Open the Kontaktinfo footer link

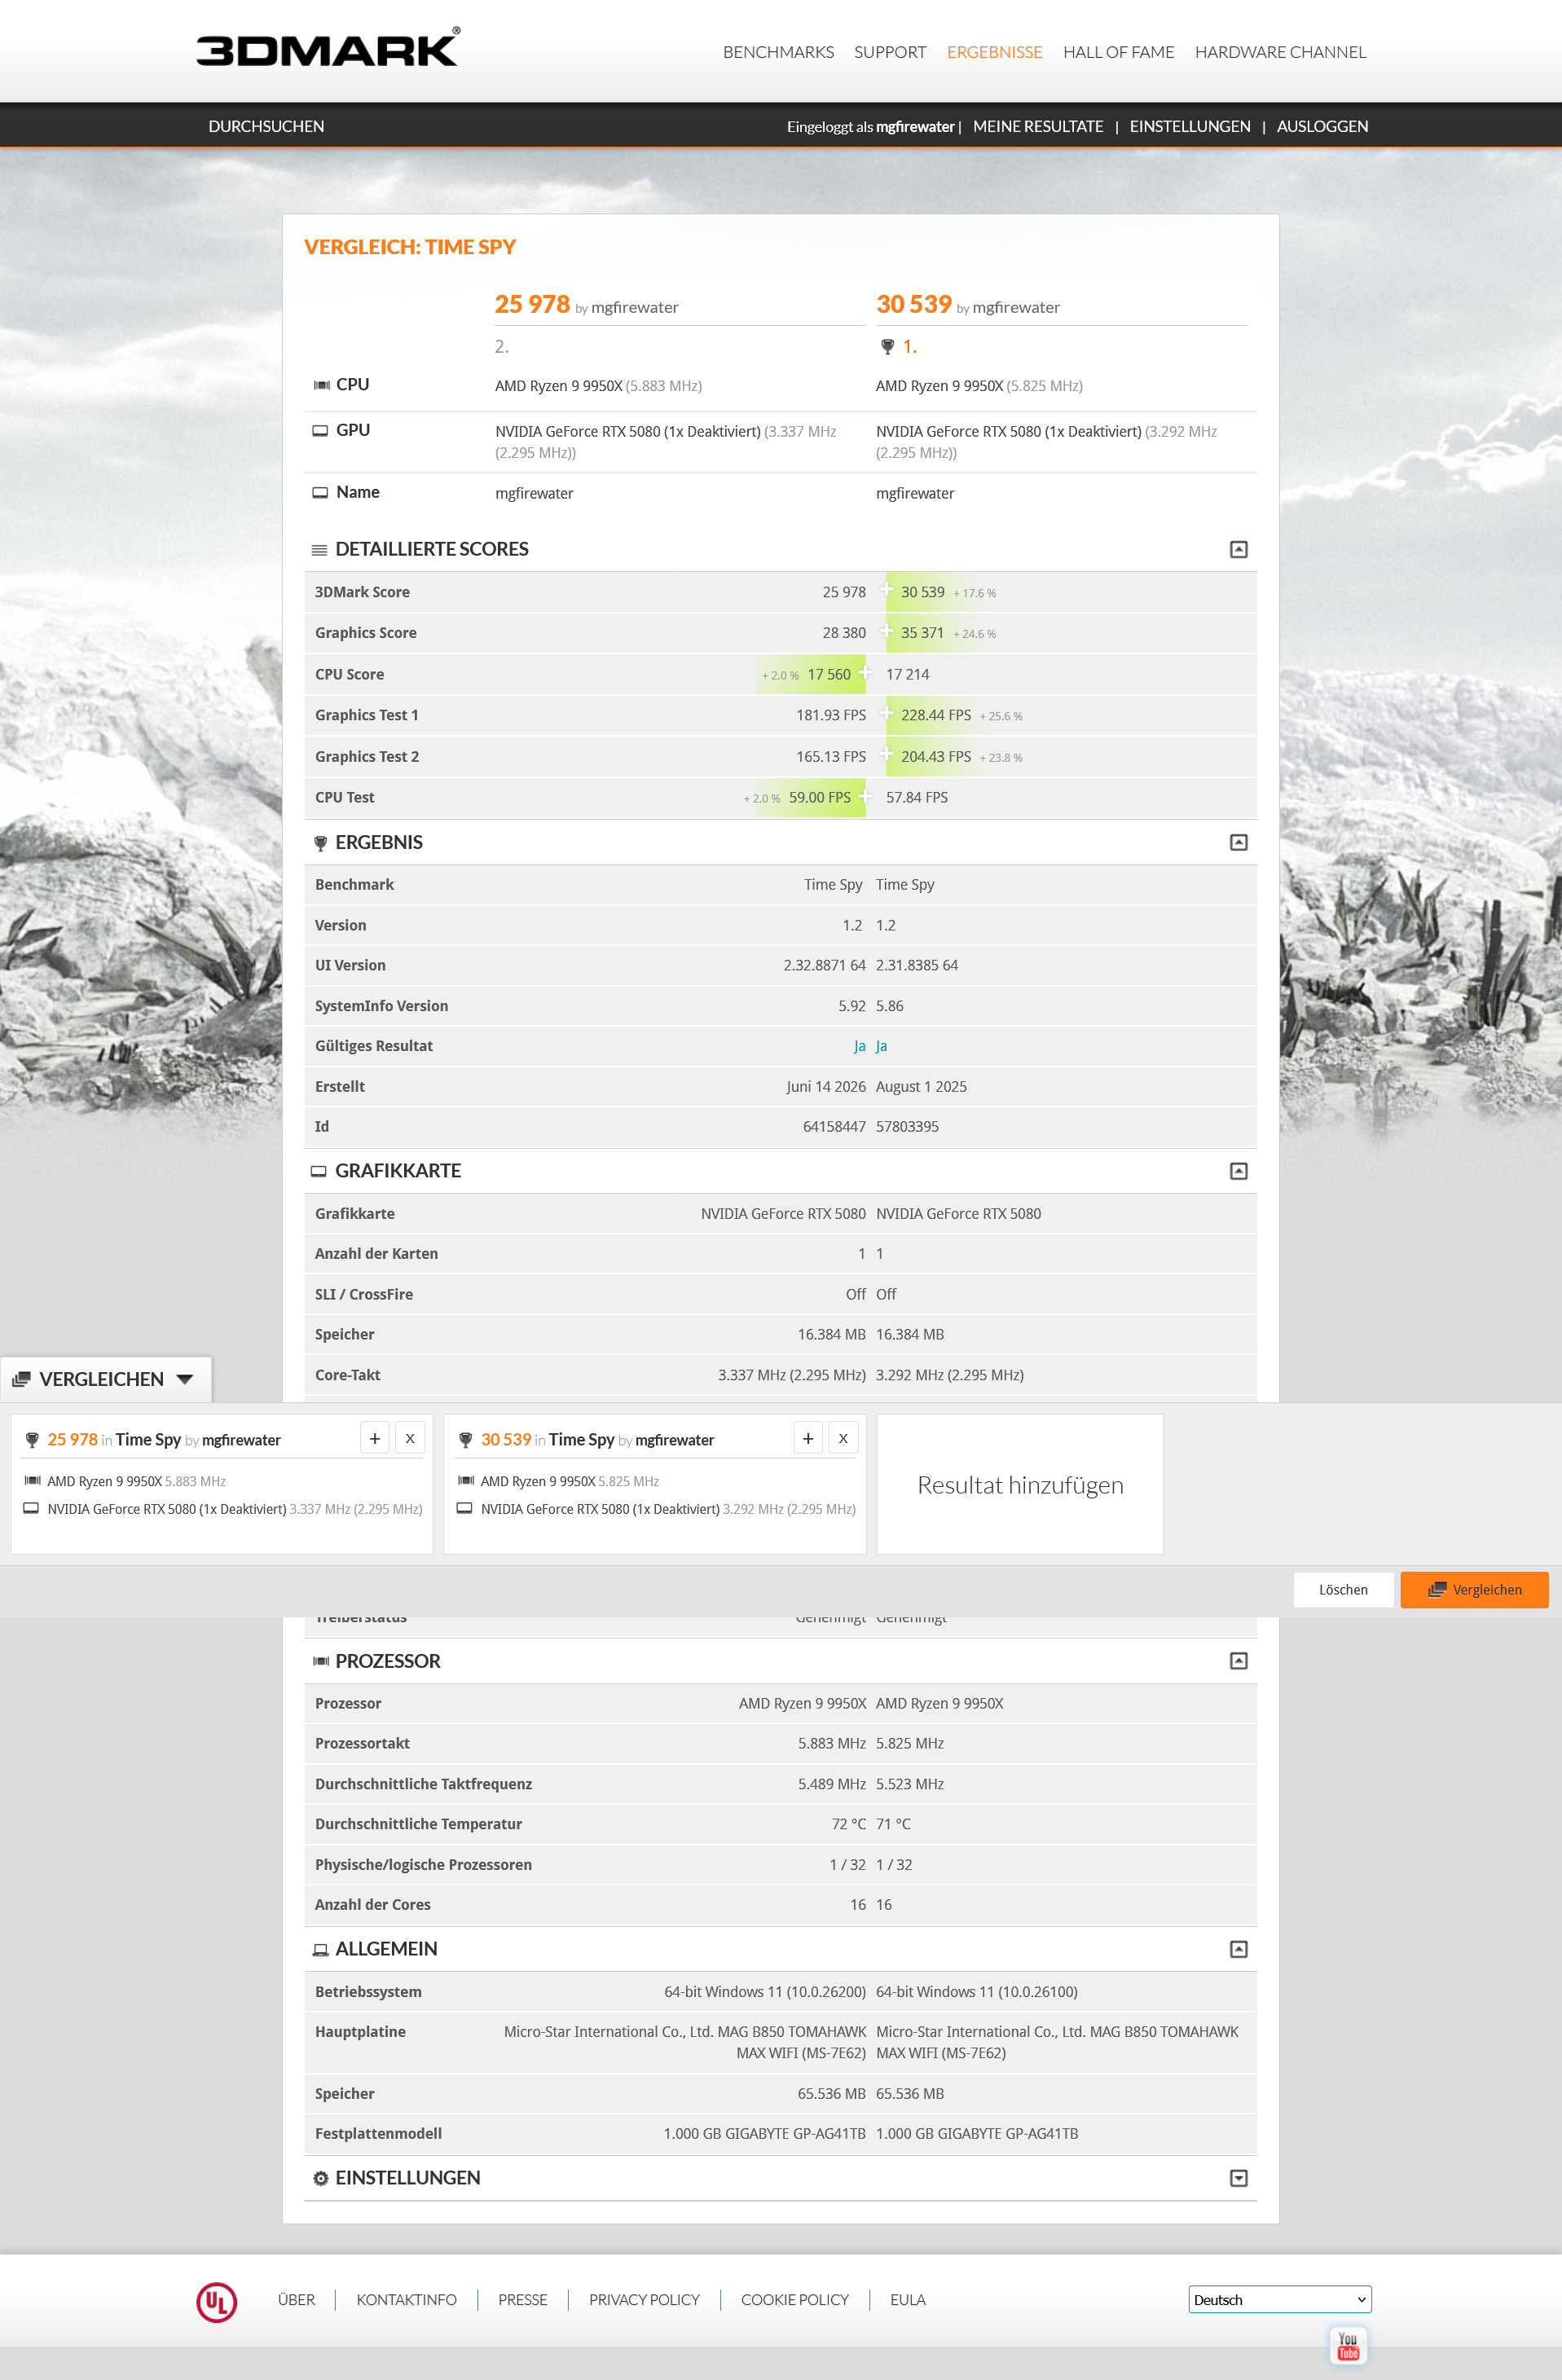click(406, 2300)
